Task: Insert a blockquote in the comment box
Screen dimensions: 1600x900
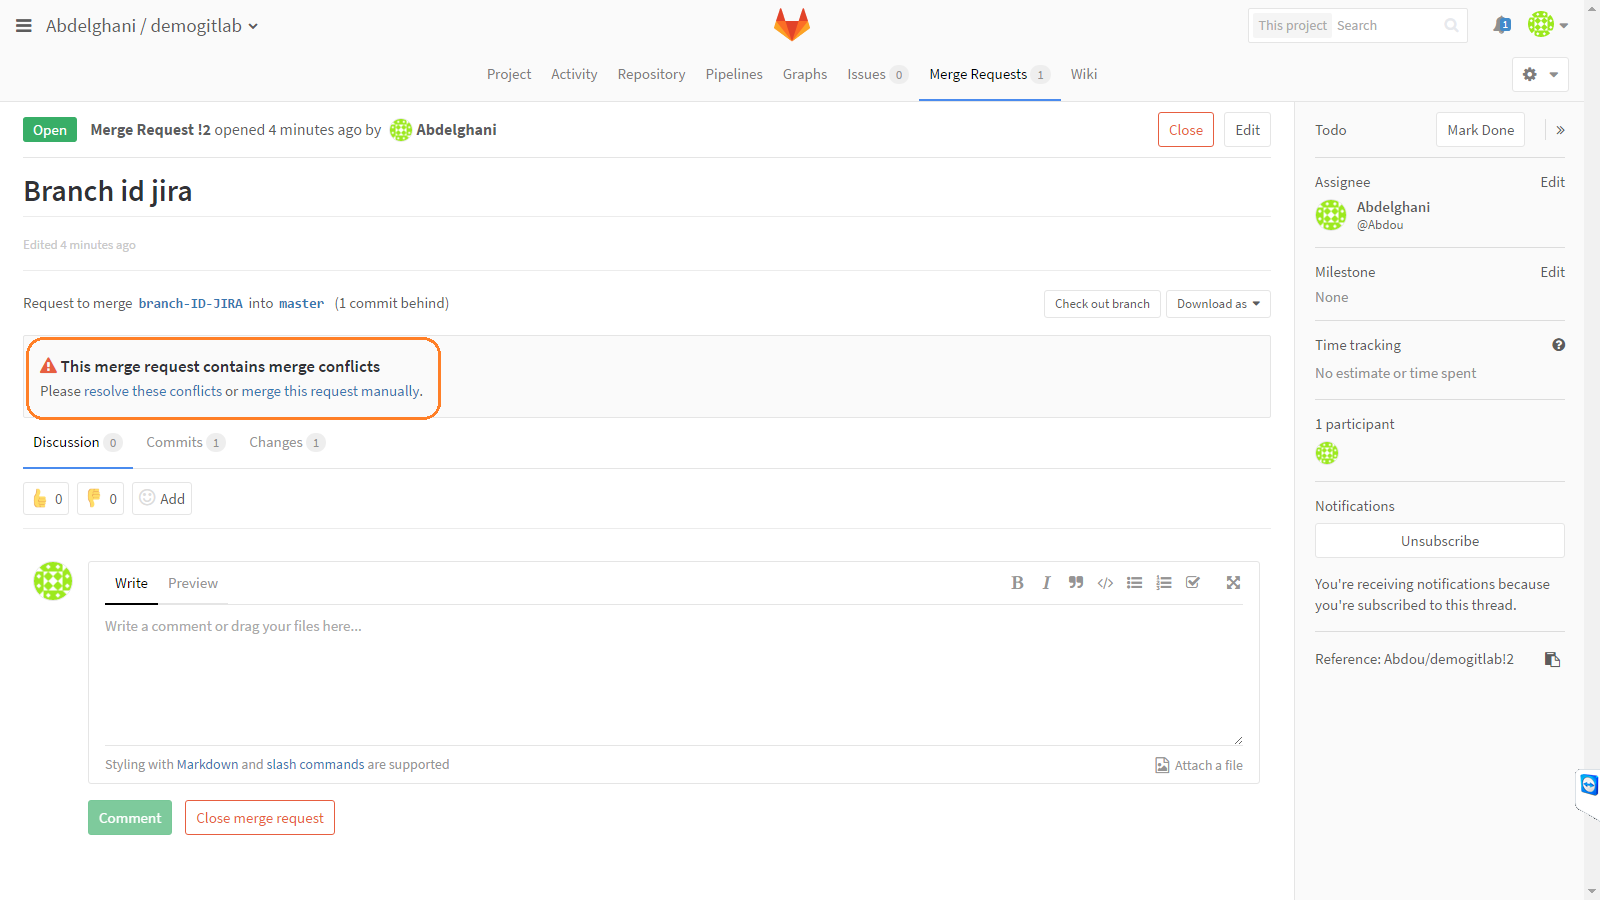Action: [x=1075, y=582]
